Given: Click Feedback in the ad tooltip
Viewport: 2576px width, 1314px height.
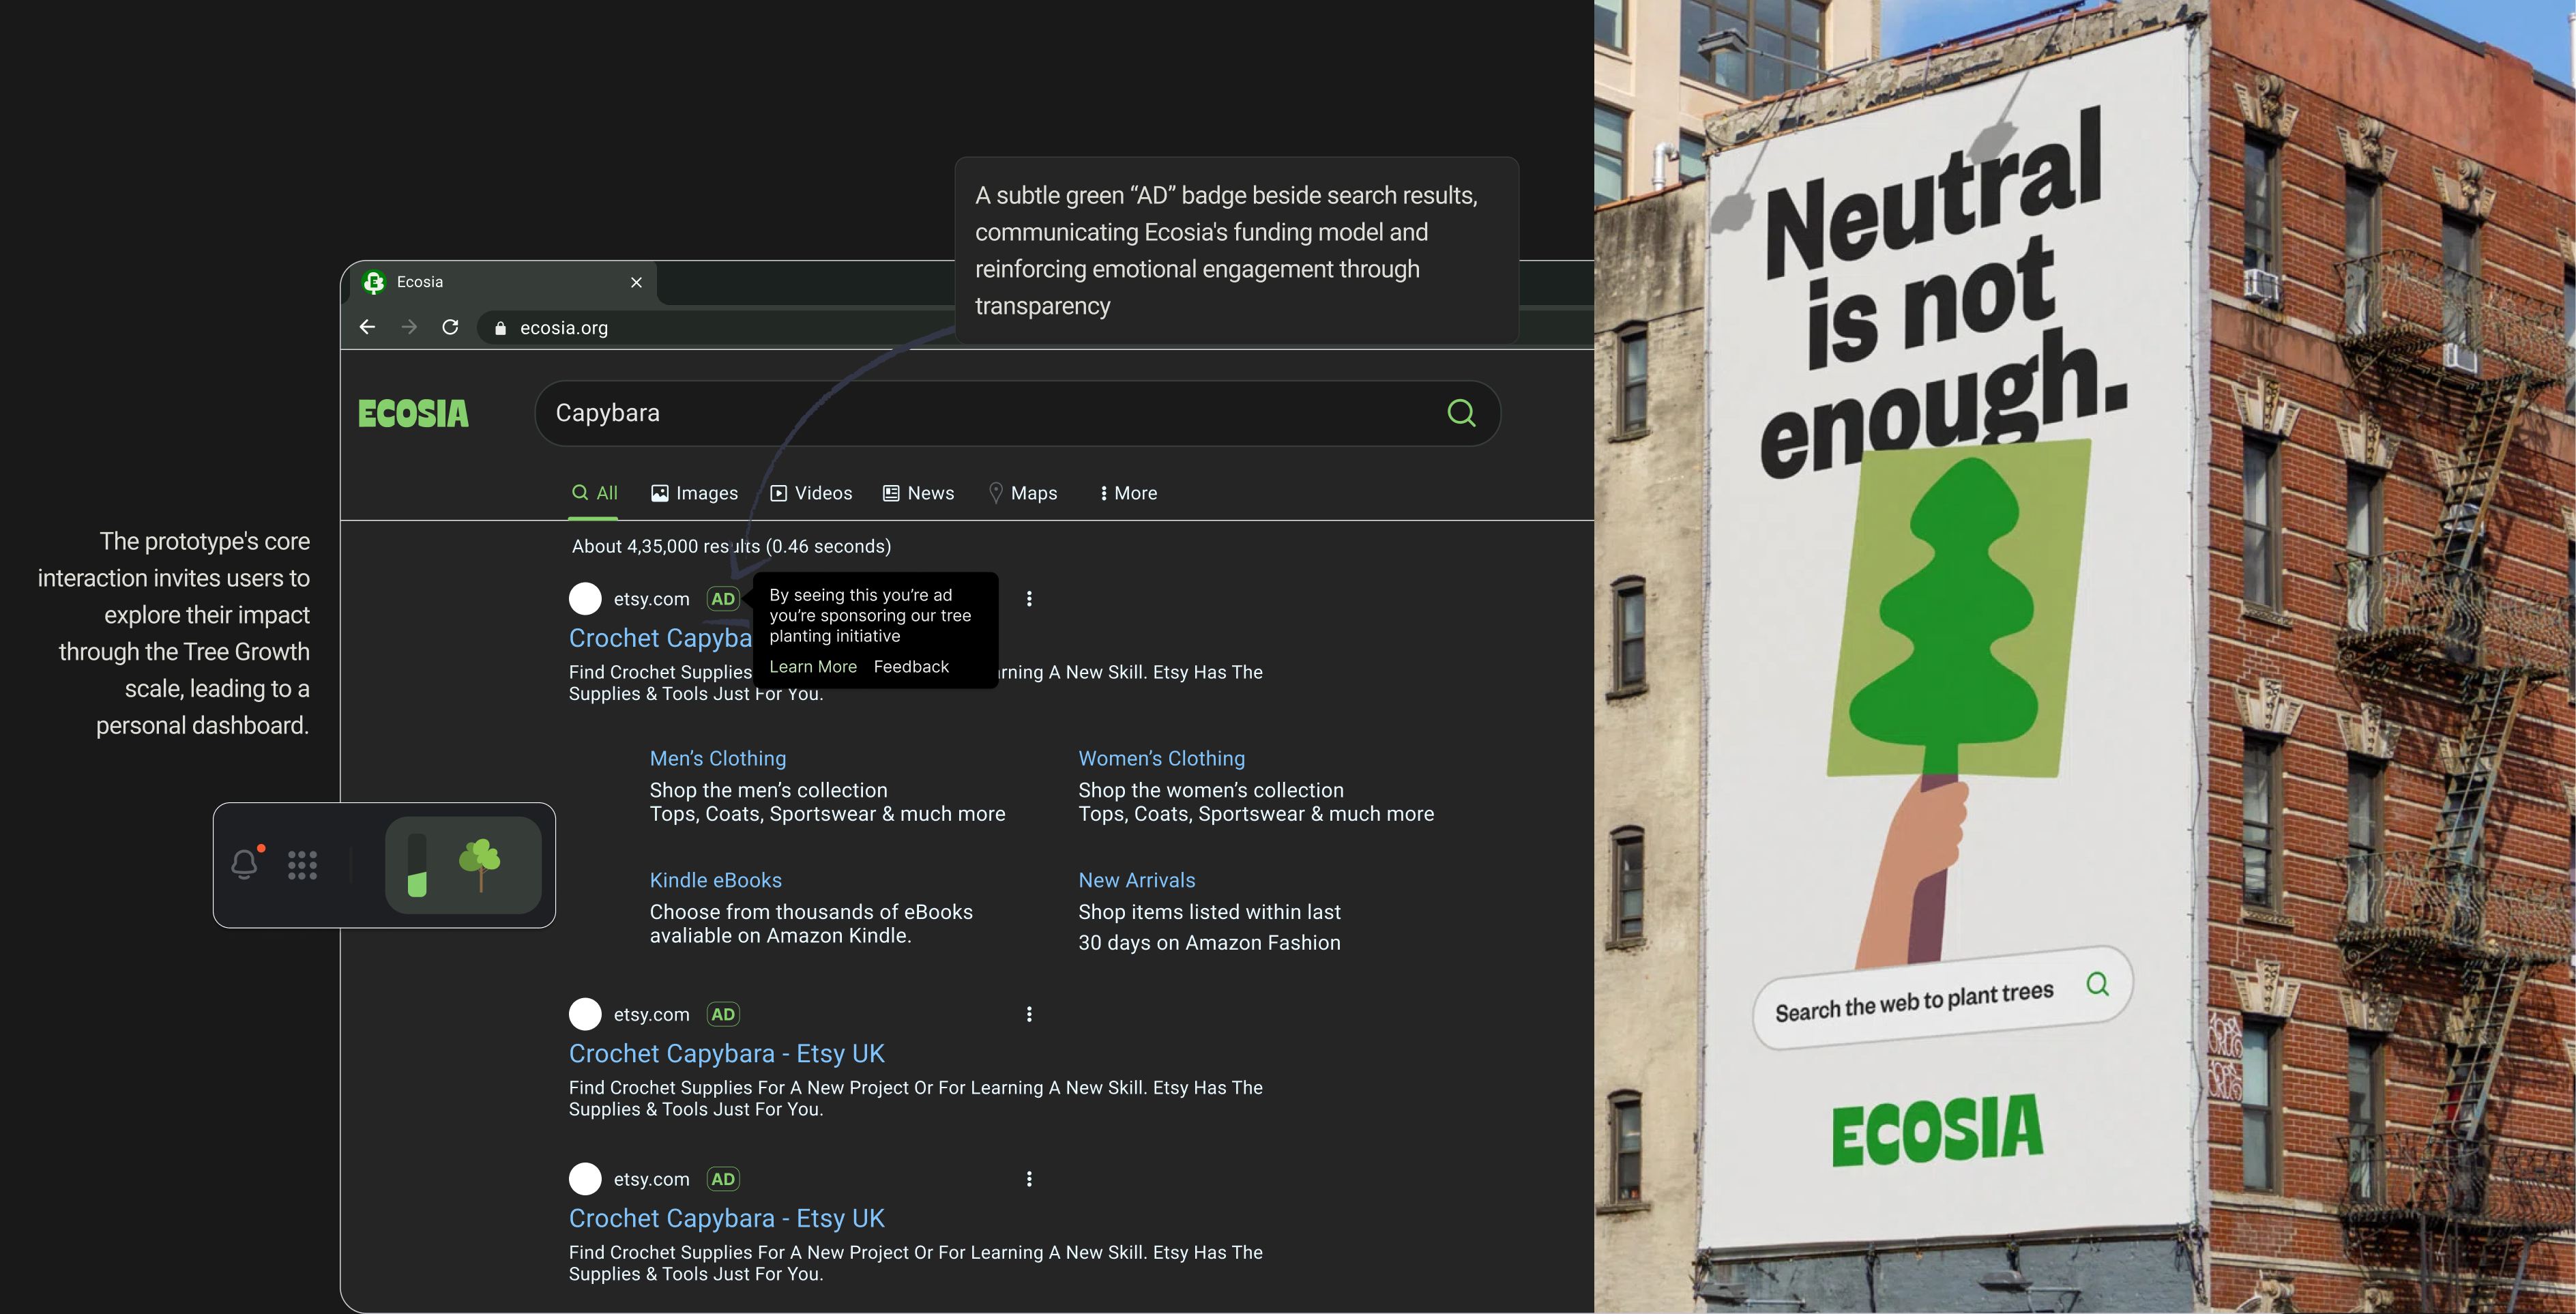Looking at the screenshot, I should (910, 667).
